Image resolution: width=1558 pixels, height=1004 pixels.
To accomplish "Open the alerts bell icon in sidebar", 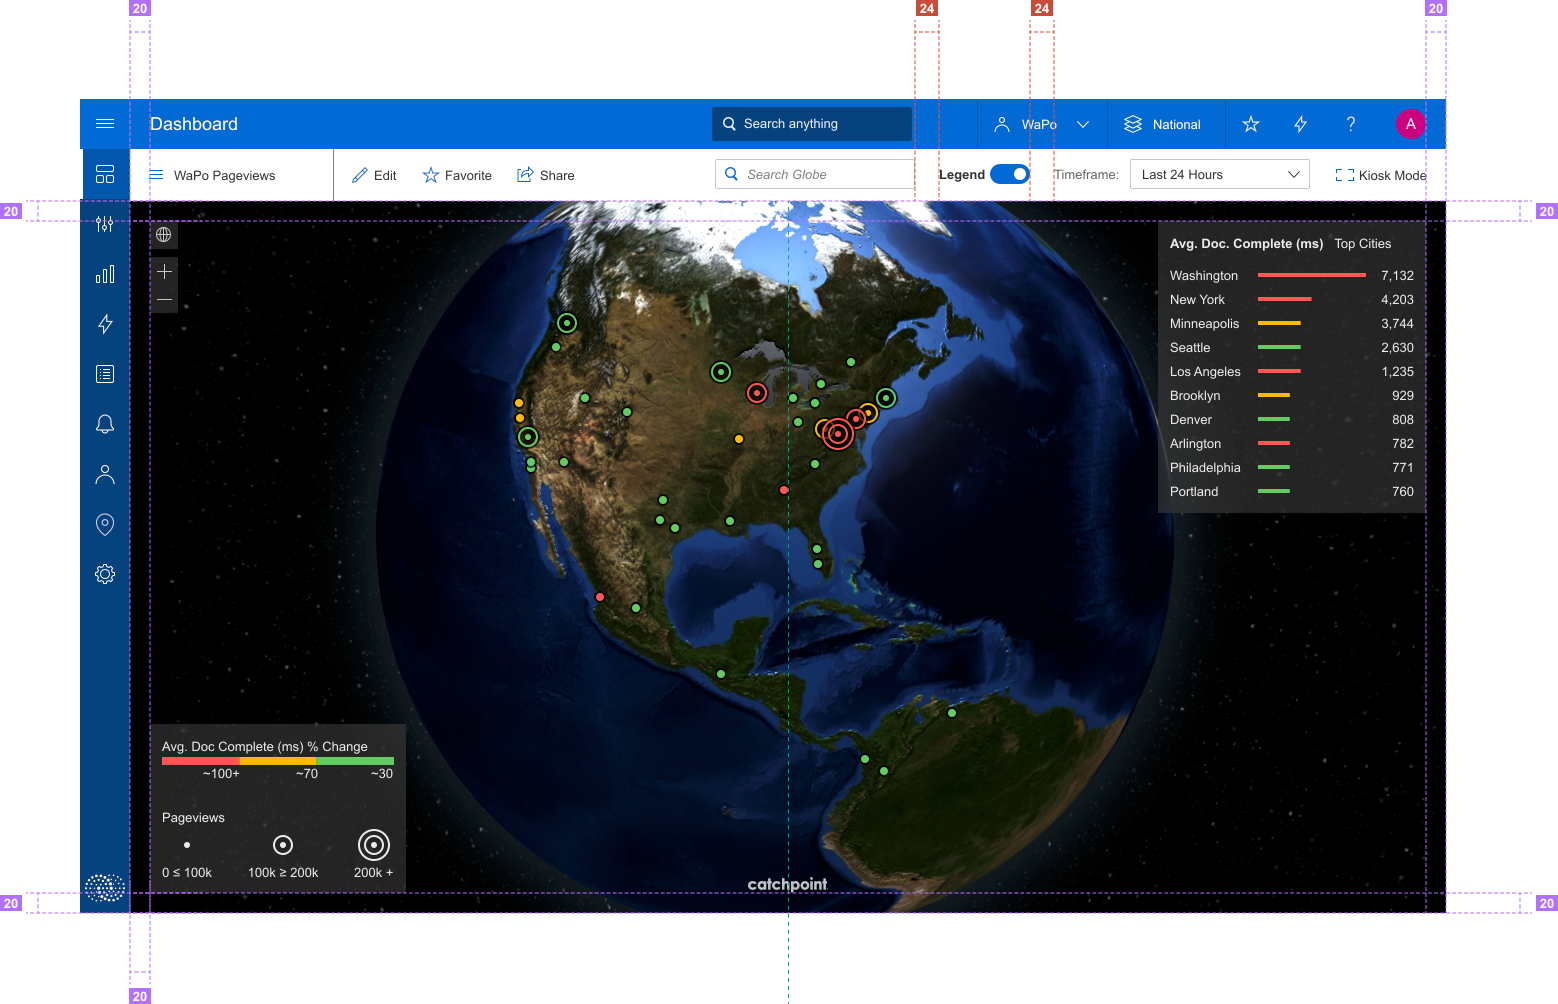I will click(x=105, y=424).
